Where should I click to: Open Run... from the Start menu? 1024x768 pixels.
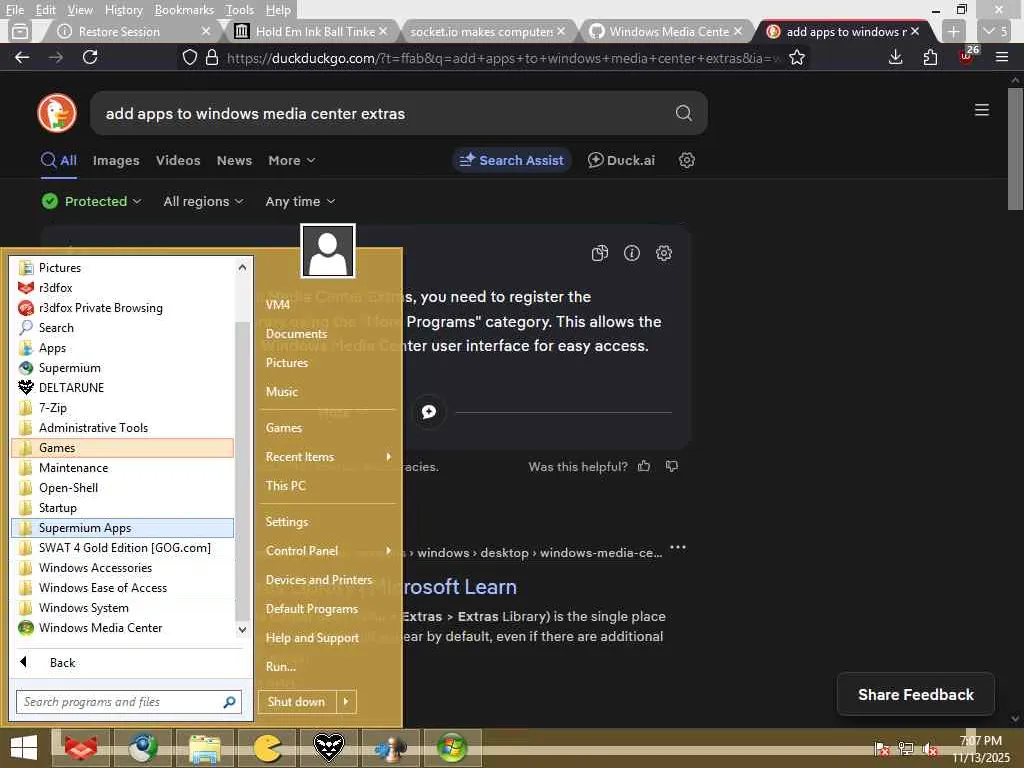coord(328,666)
